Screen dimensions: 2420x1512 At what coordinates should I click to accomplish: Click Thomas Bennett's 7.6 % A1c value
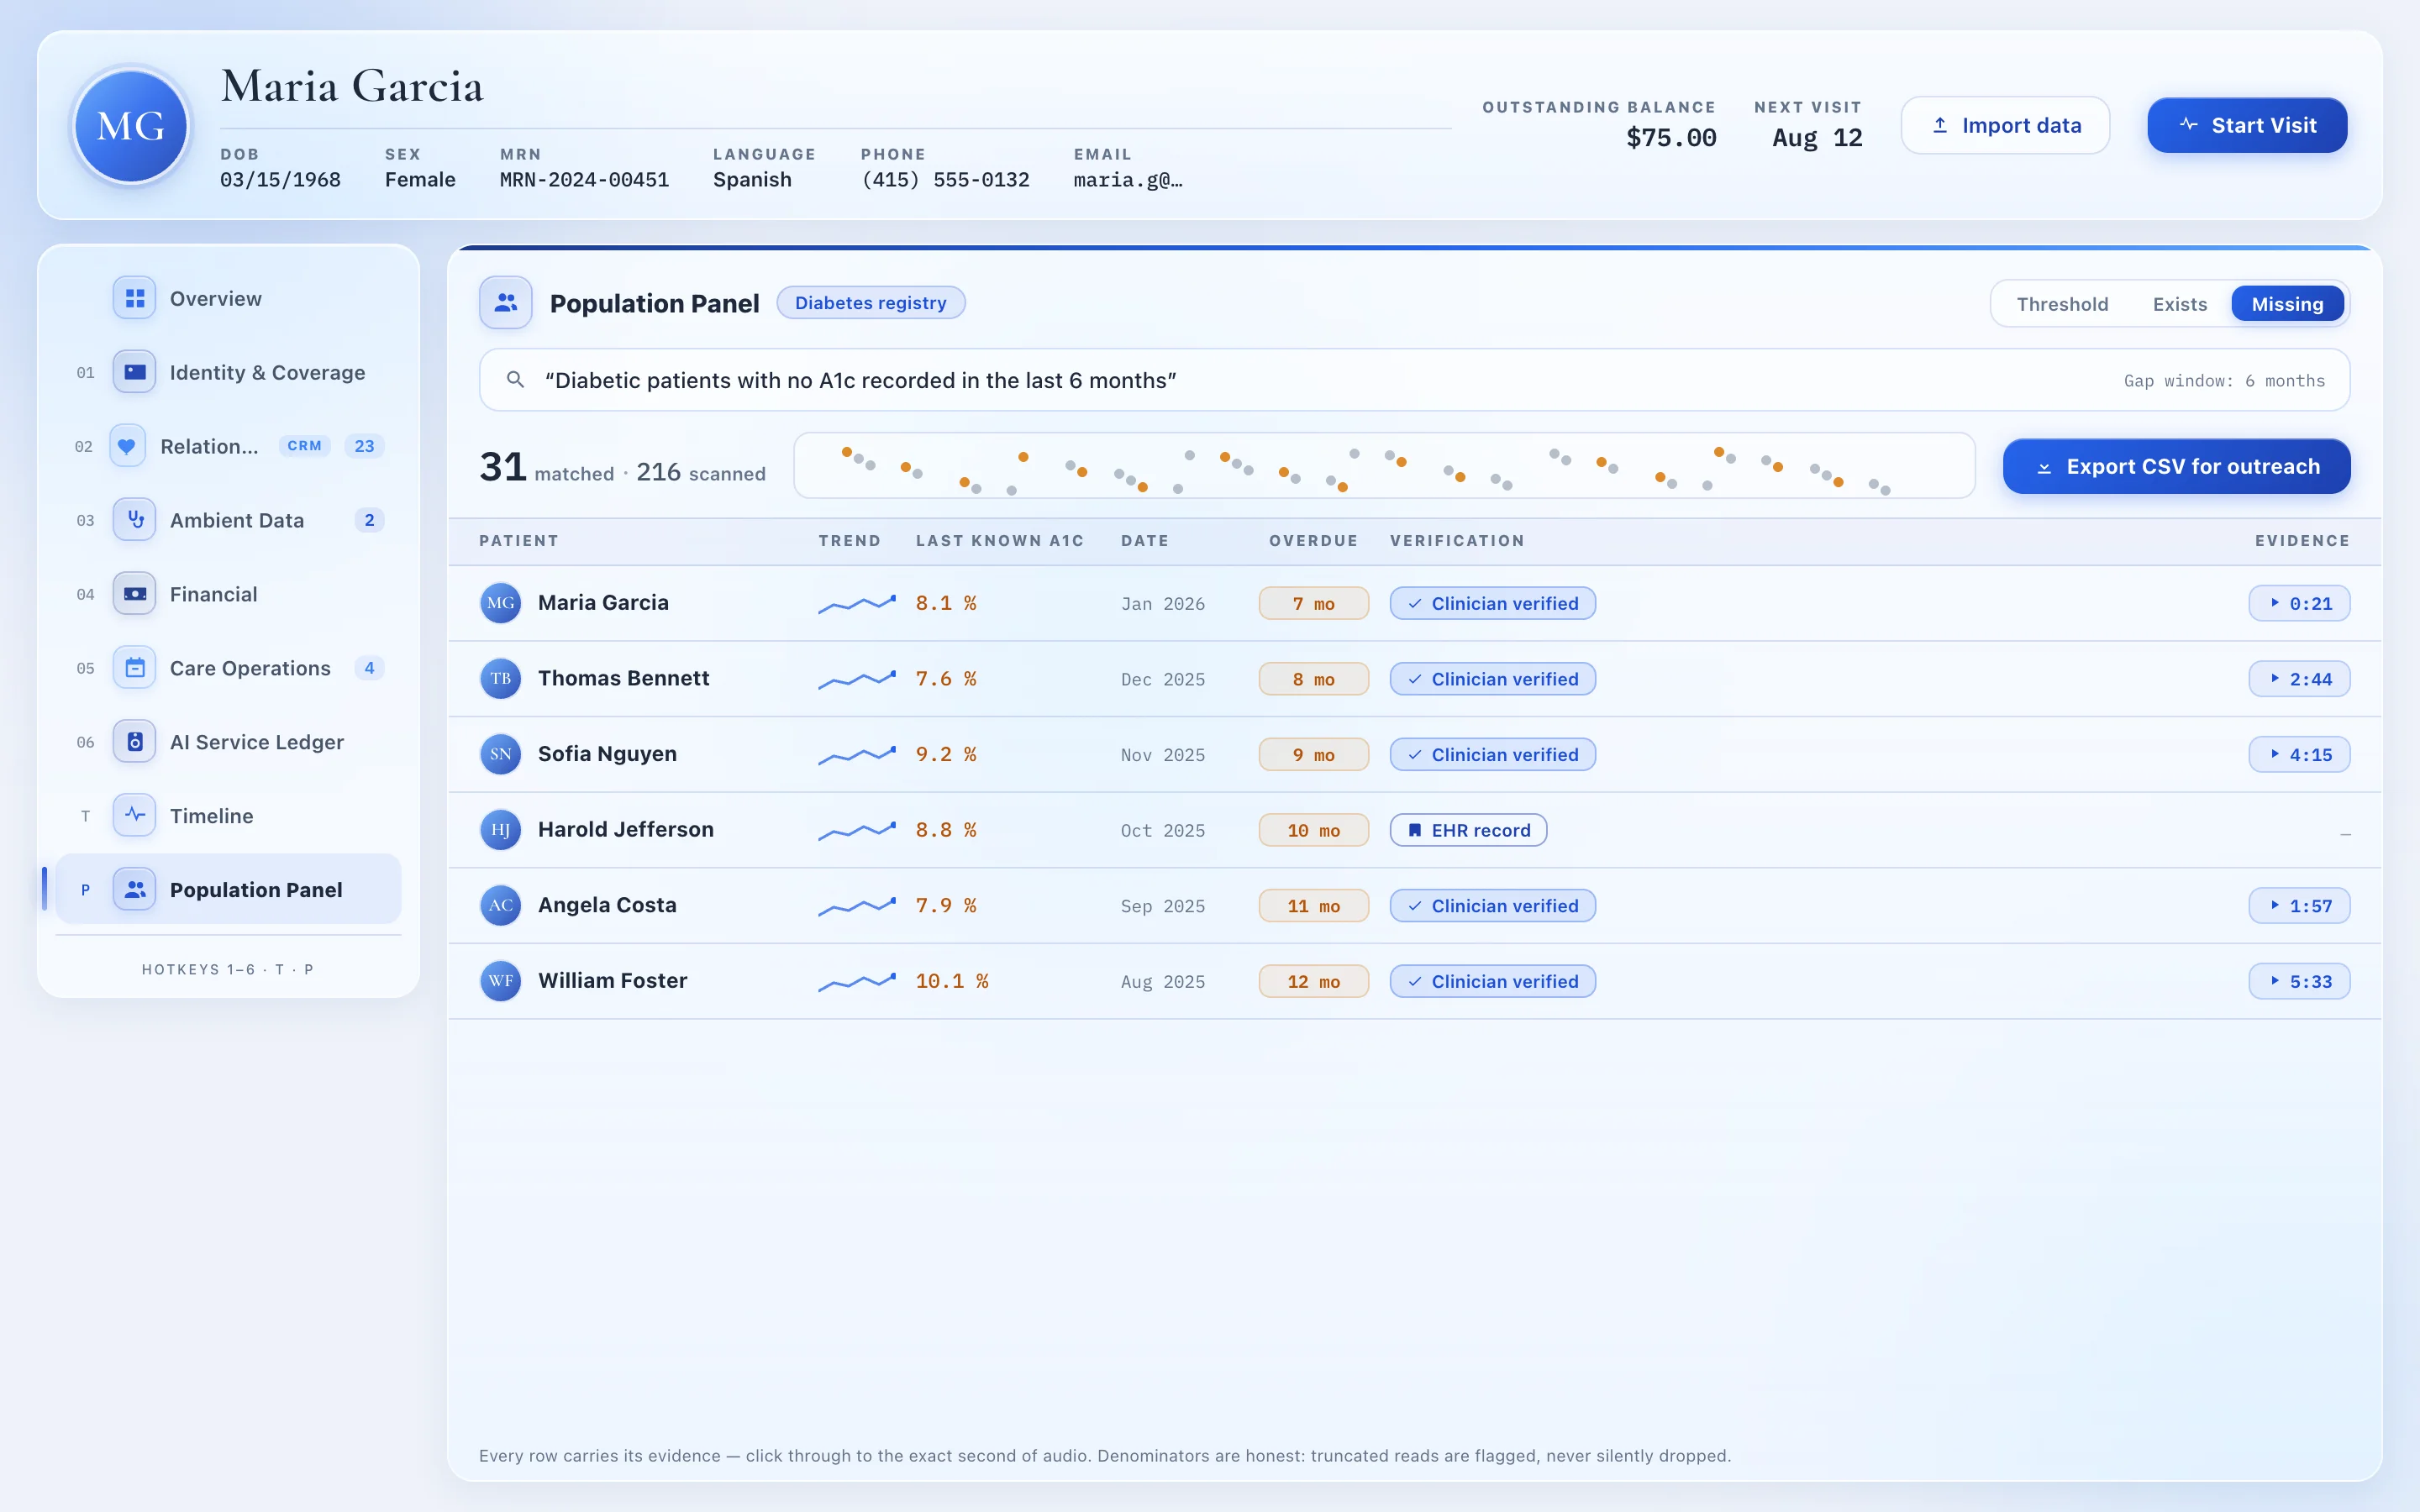[946, 679]
